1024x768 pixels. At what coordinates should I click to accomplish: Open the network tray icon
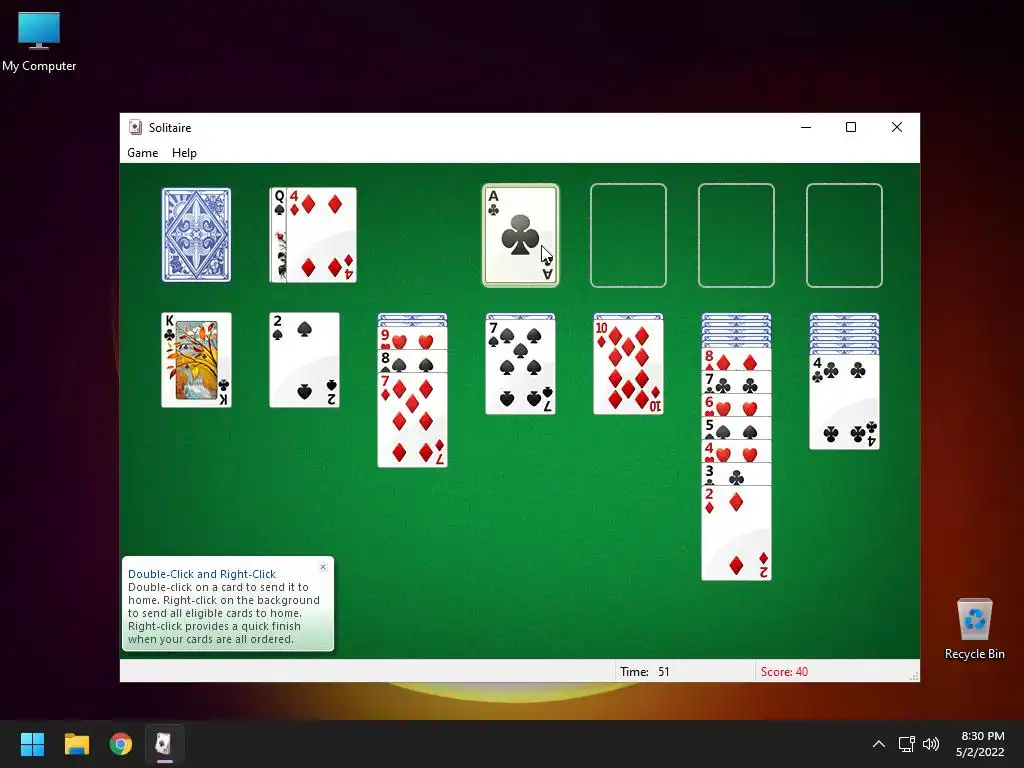(906, 744)
